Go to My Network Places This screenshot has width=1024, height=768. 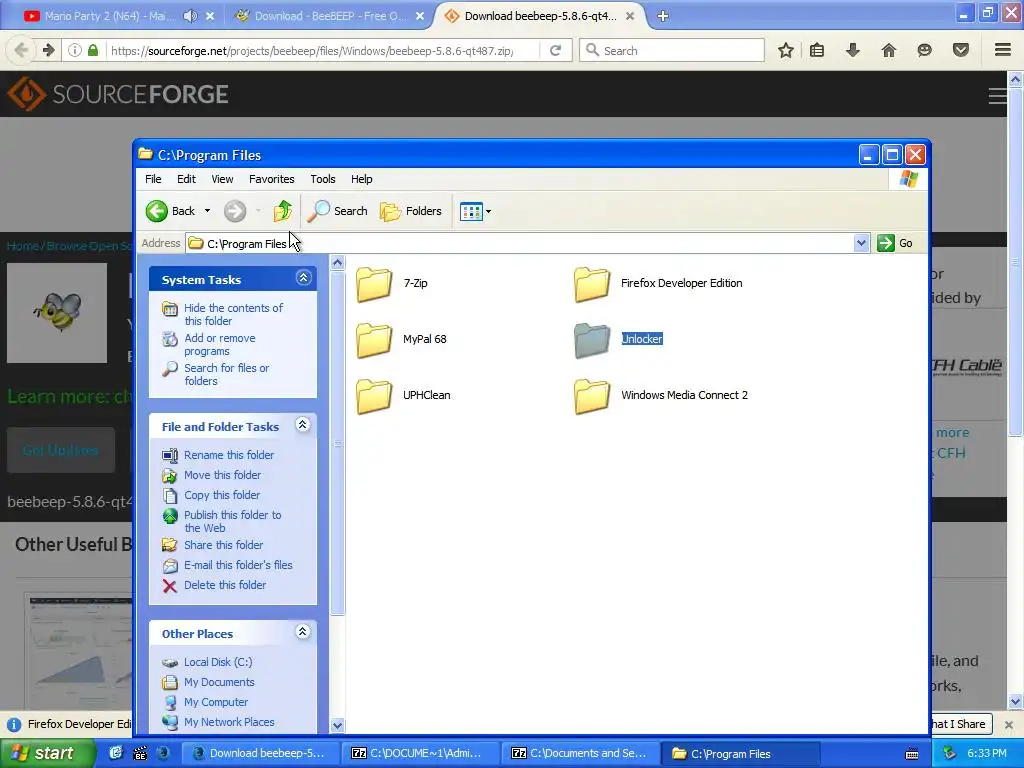[229, 722]
